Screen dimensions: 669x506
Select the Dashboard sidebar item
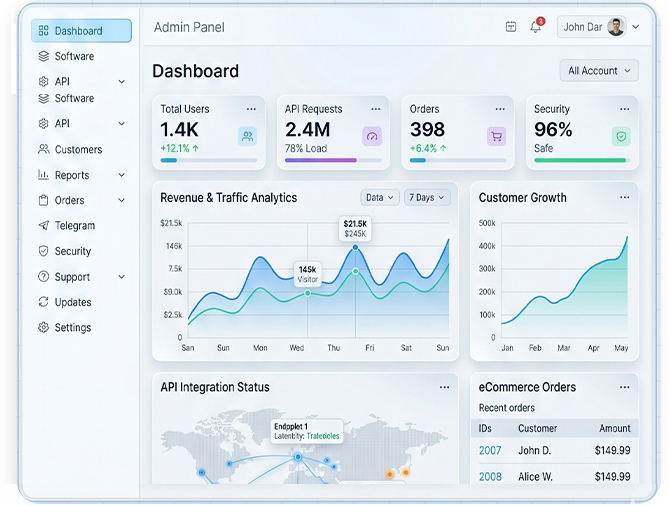pos(81,31)
